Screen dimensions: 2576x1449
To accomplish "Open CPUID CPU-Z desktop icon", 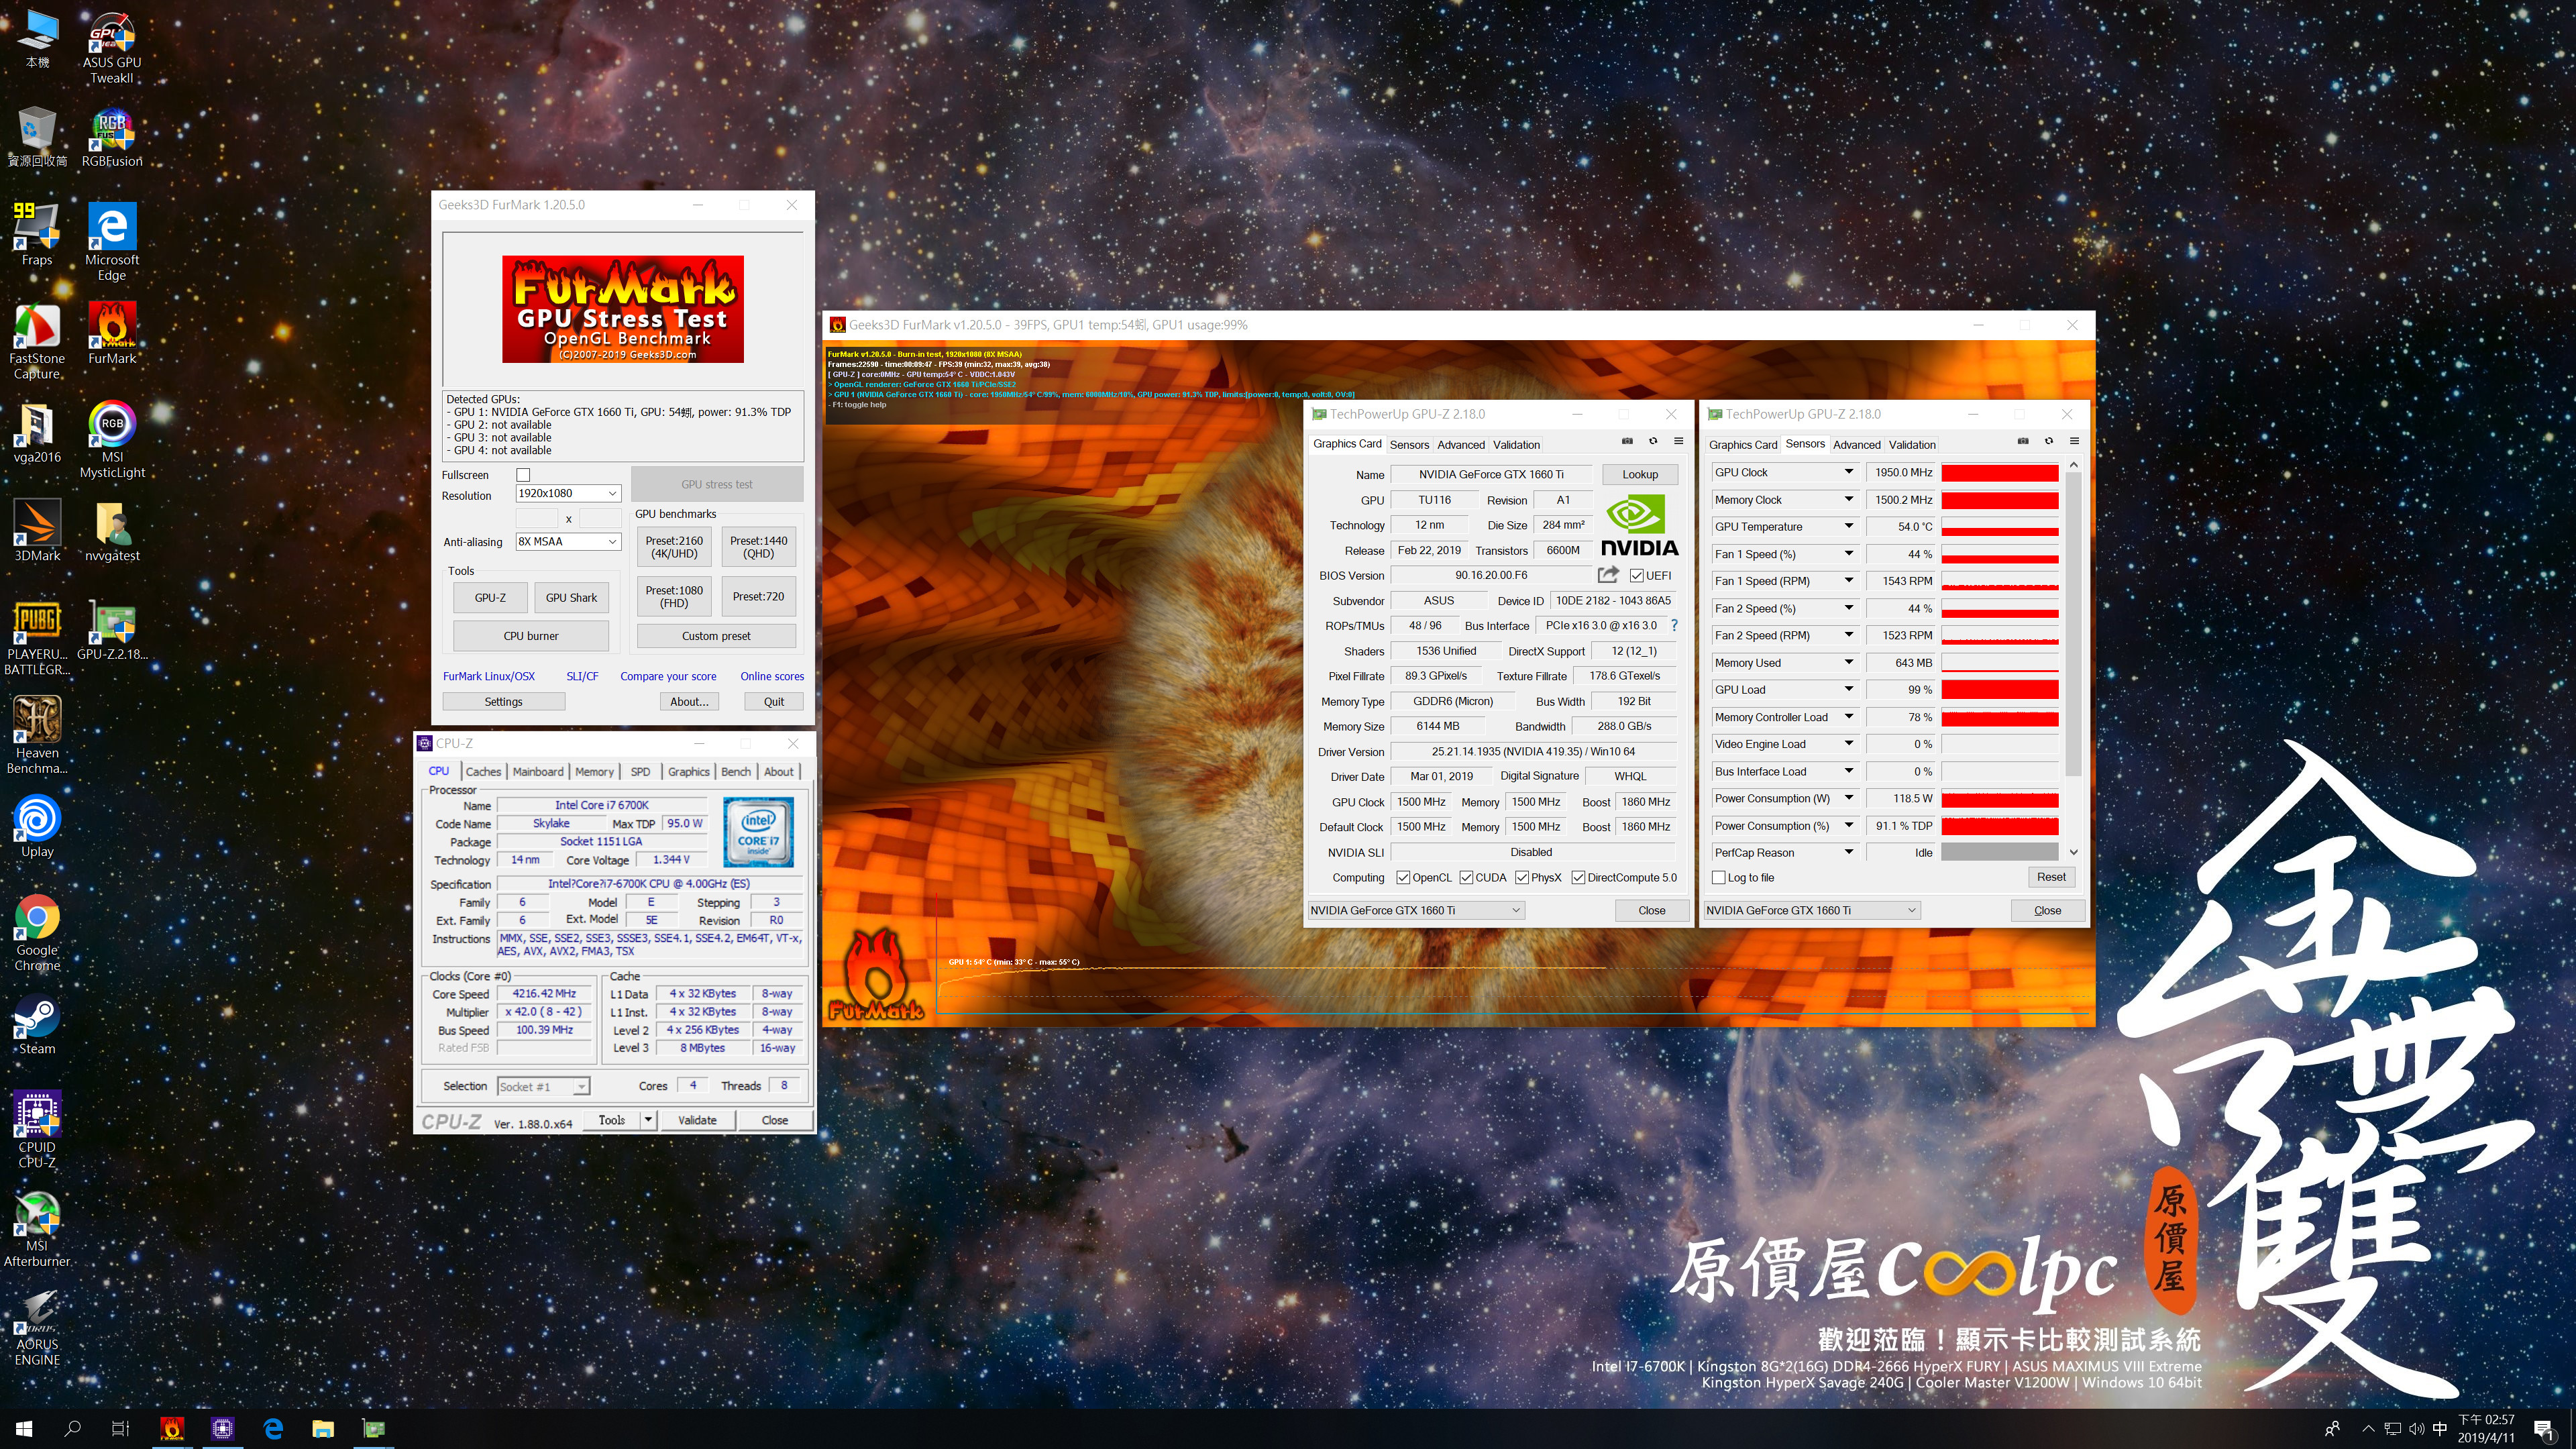I will tap(37, 1129).
